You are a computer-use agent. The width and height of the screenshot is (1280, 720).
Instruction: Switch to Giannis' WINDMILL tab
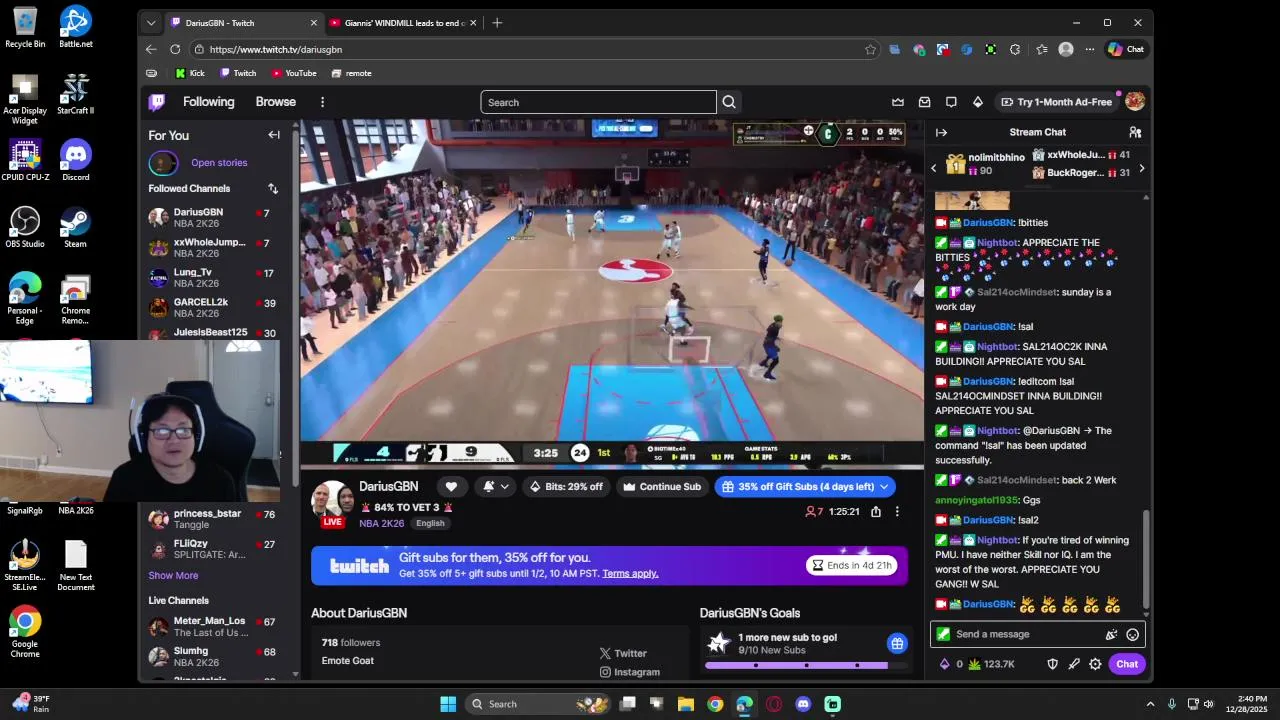click(404, 23)
